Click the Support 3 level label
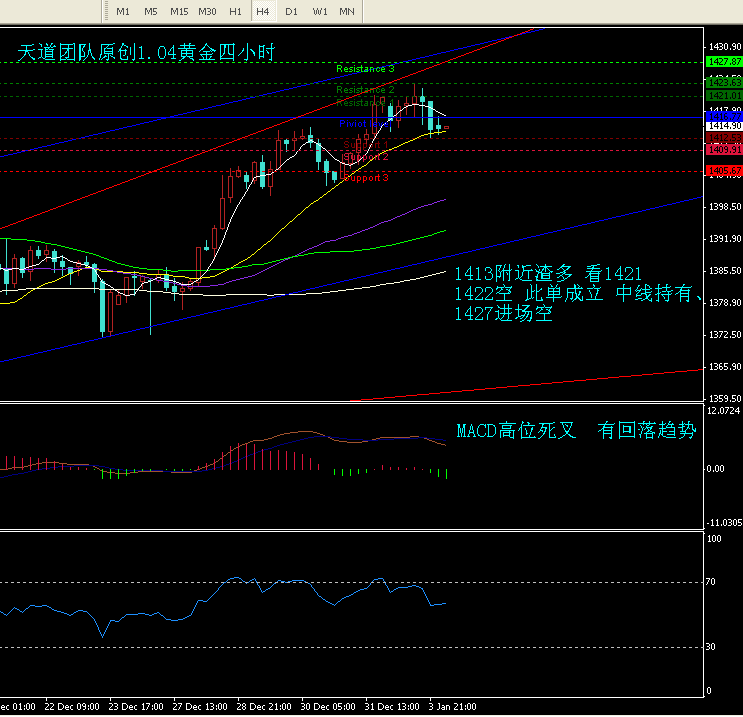Image resolution: width=743 pixels, height=717 pixels. point(365,178)
